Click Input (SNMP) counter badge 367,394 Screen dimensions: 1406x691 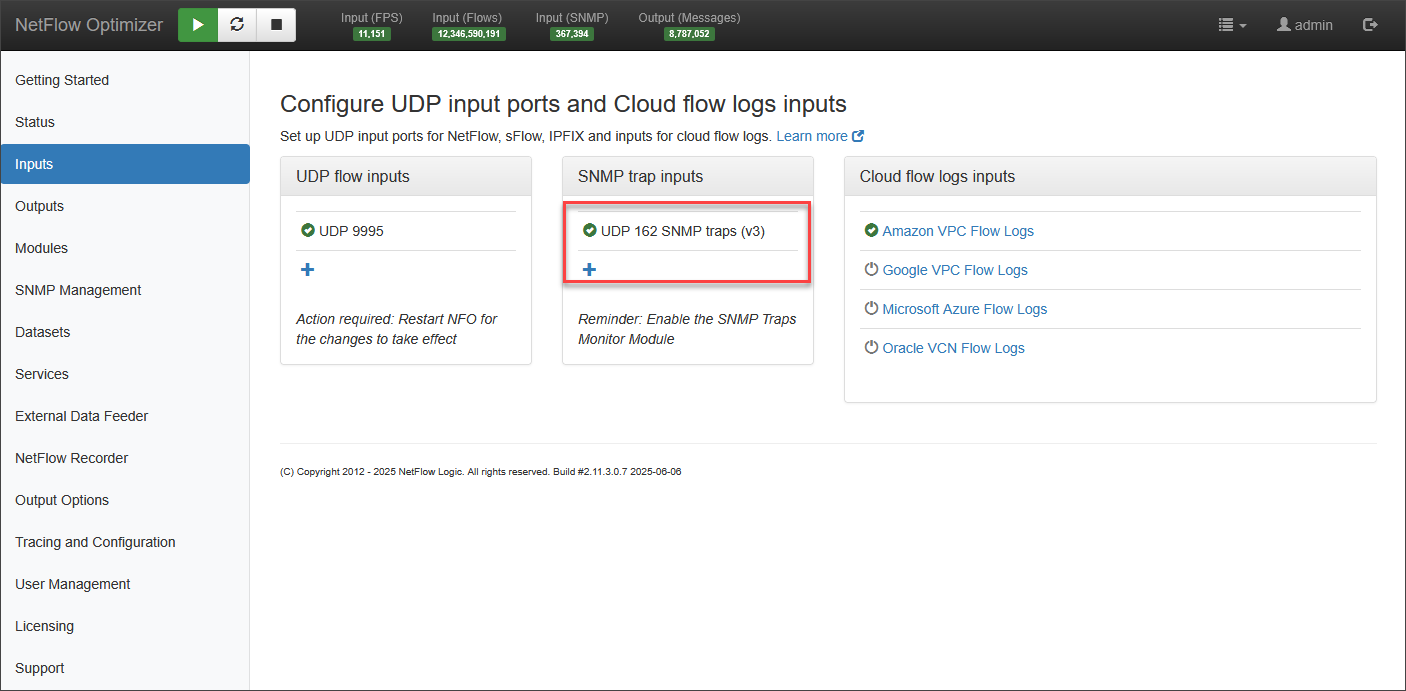point(572,34)
